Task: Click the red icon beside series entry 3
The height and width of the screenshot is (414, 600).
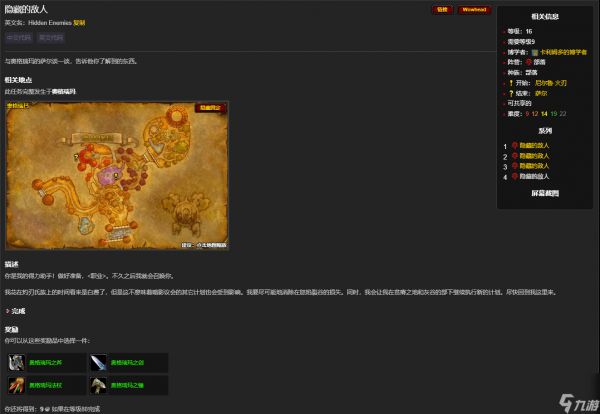Action: (x=515, y=166)
